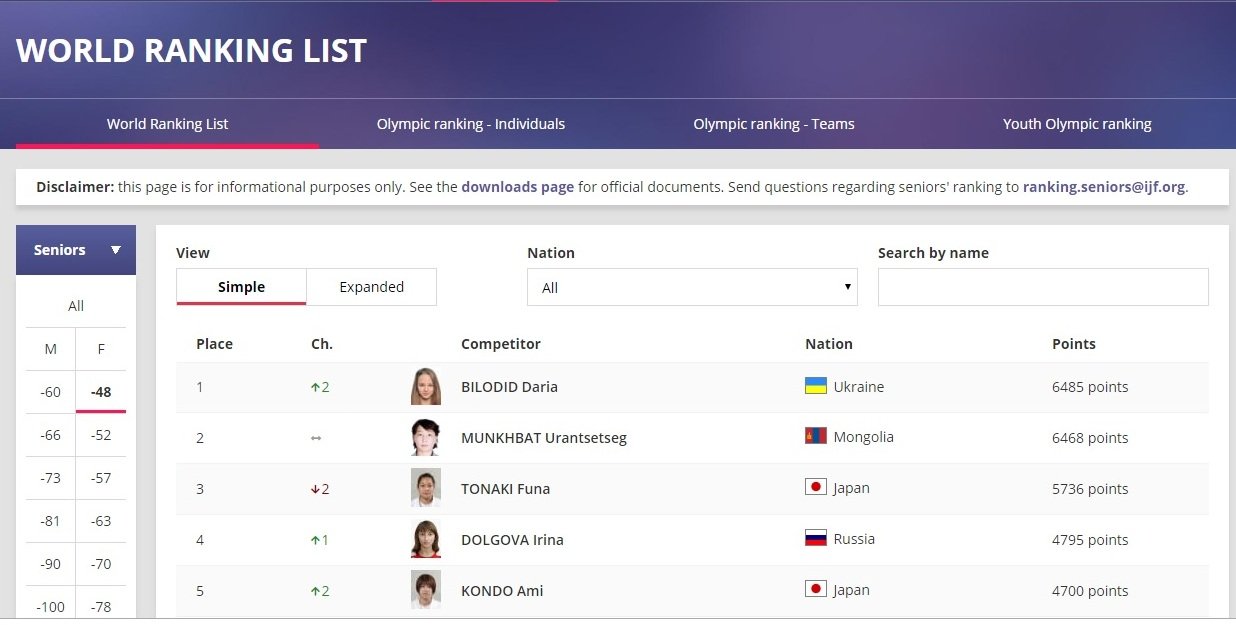Click the Russia flag icon
1236x625 pixels.
(816, 539)
